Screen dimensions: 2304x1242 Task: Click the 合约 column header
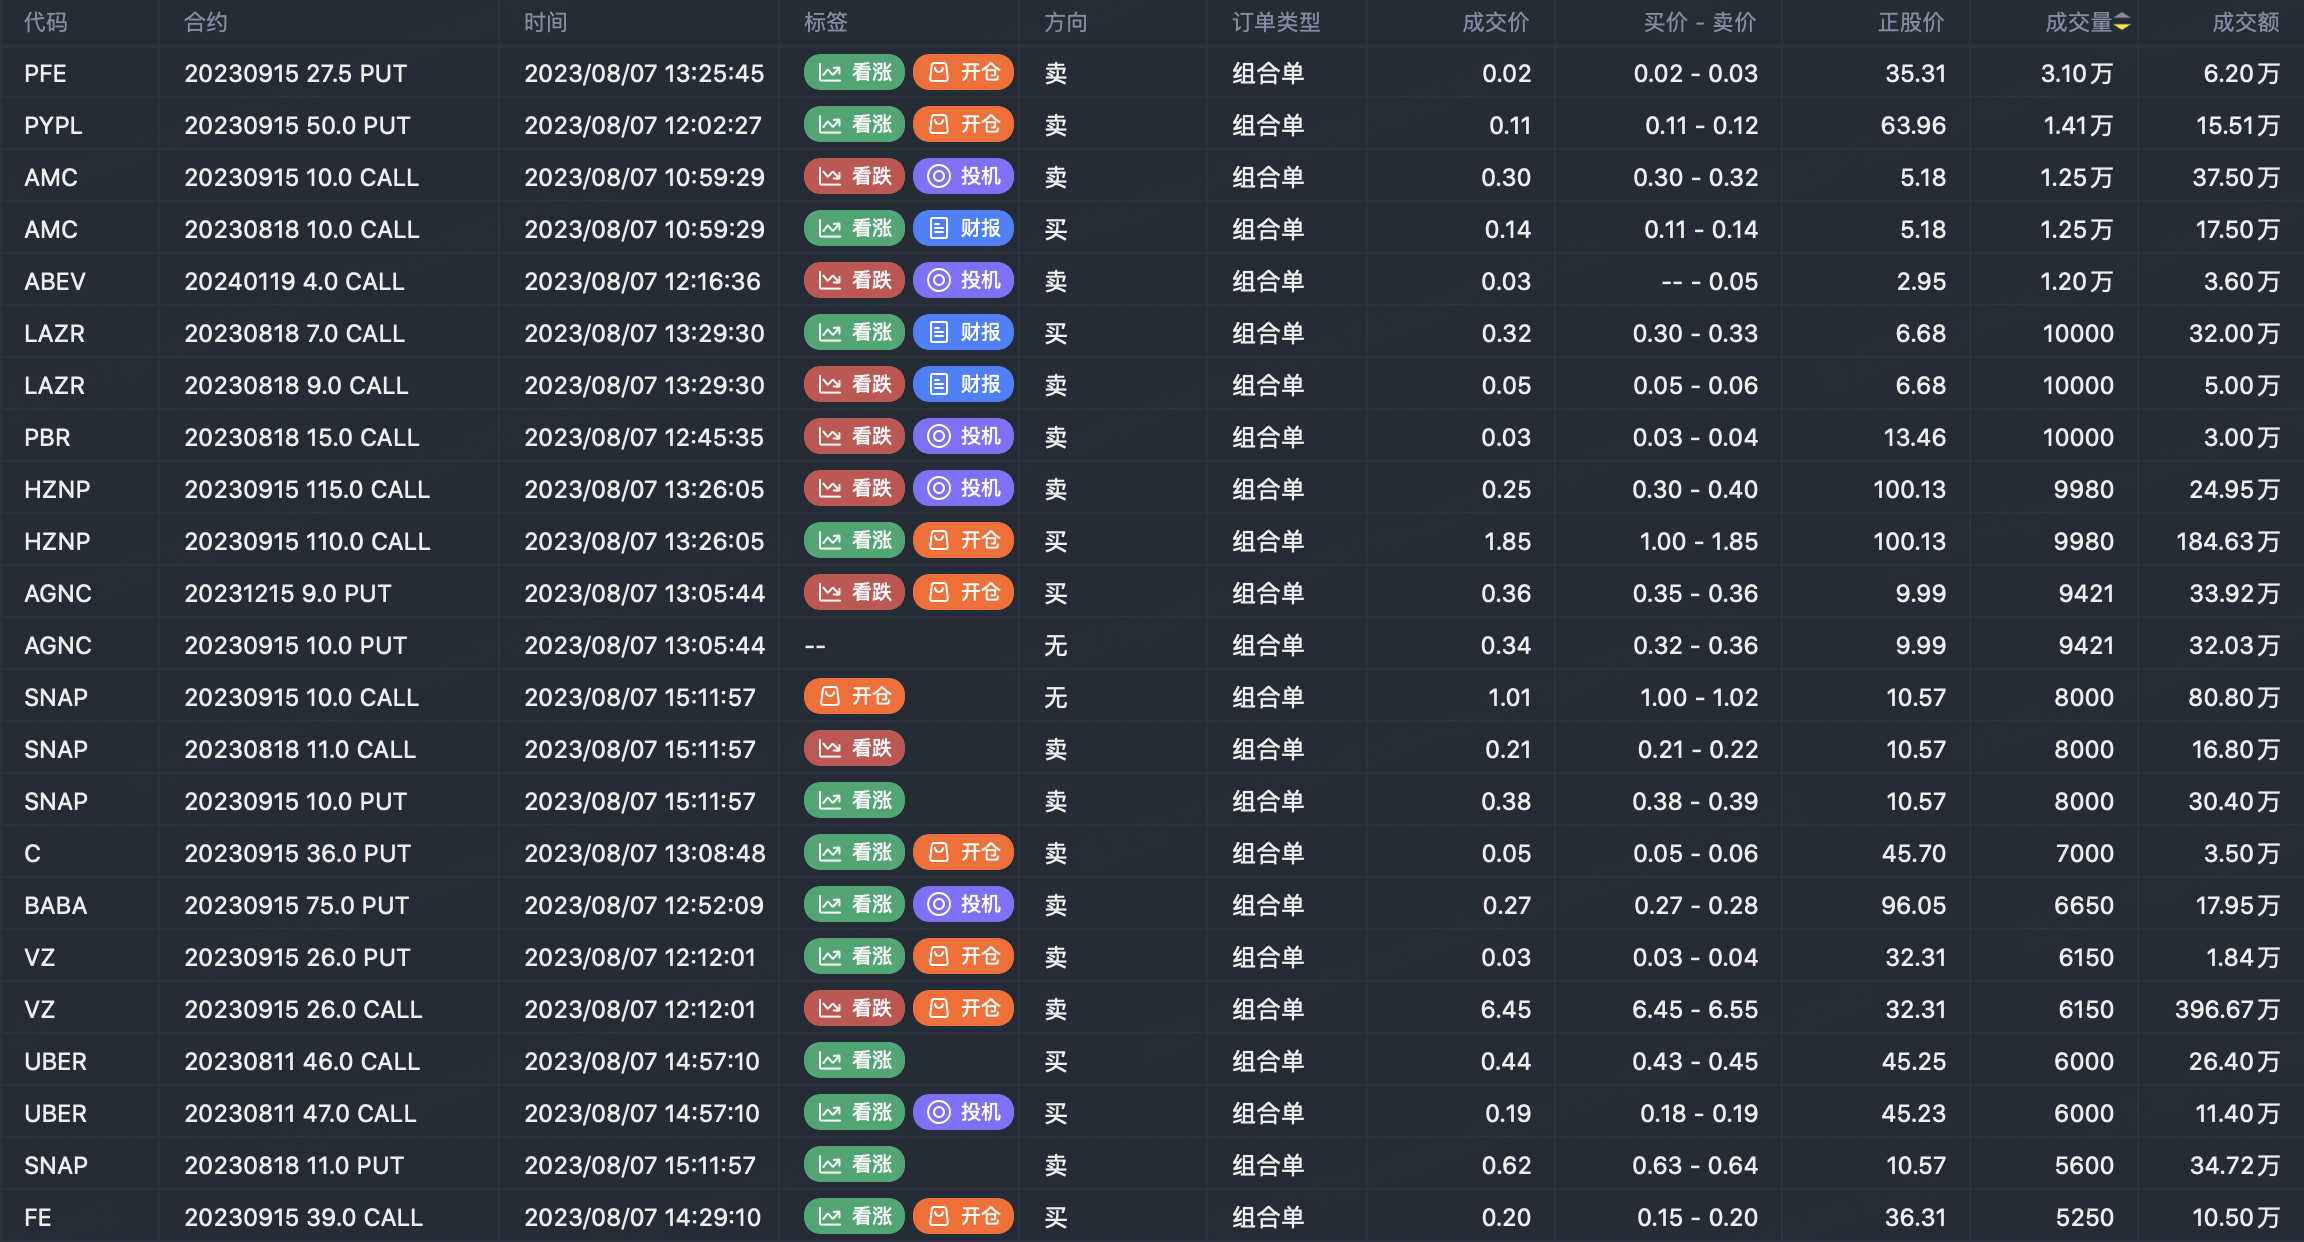coord(206,22)
